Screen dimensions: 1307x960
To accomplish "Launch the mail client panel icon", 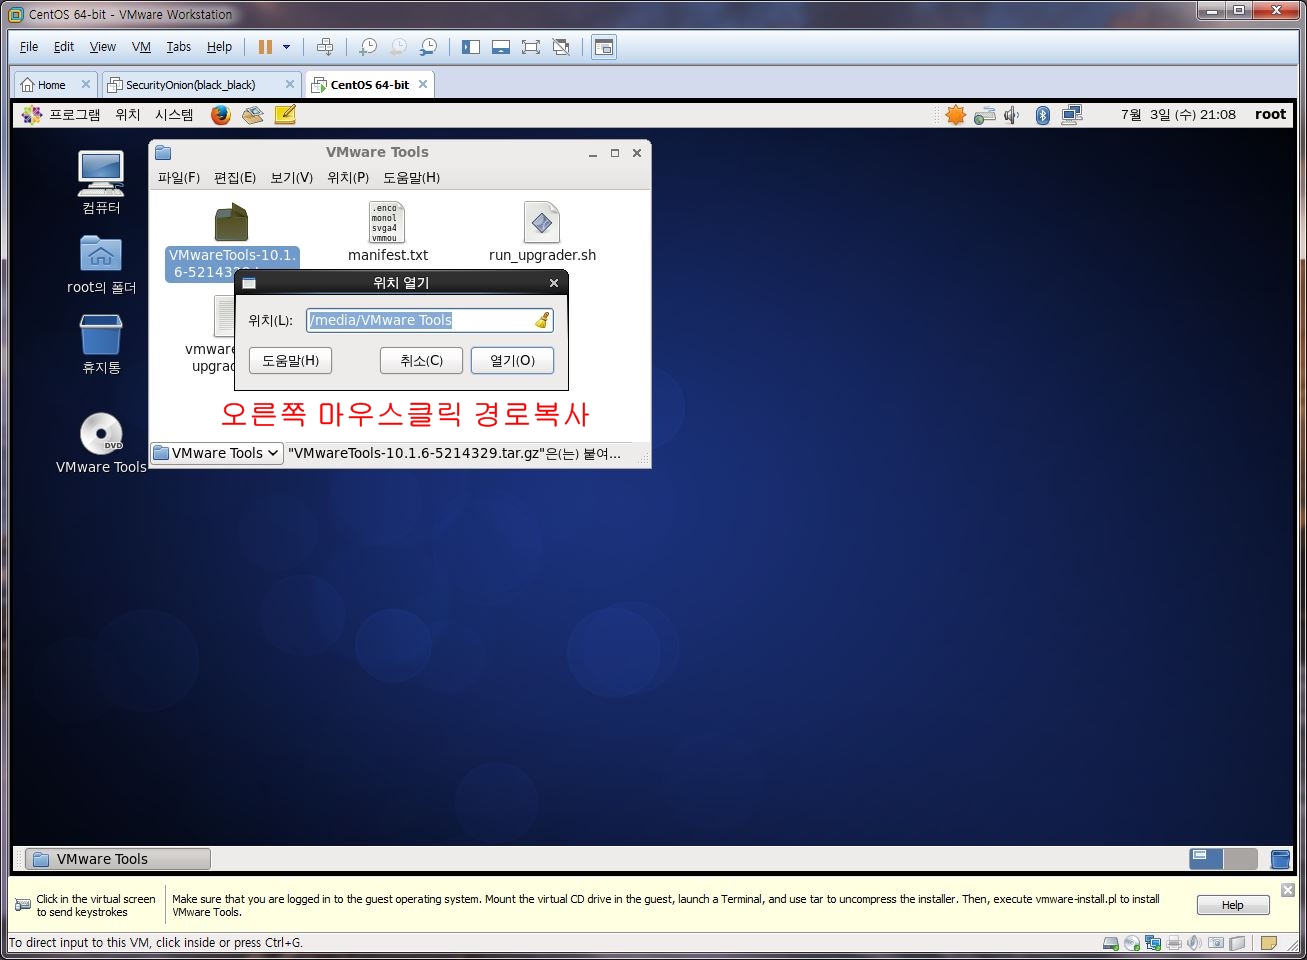I will point(253,115).
